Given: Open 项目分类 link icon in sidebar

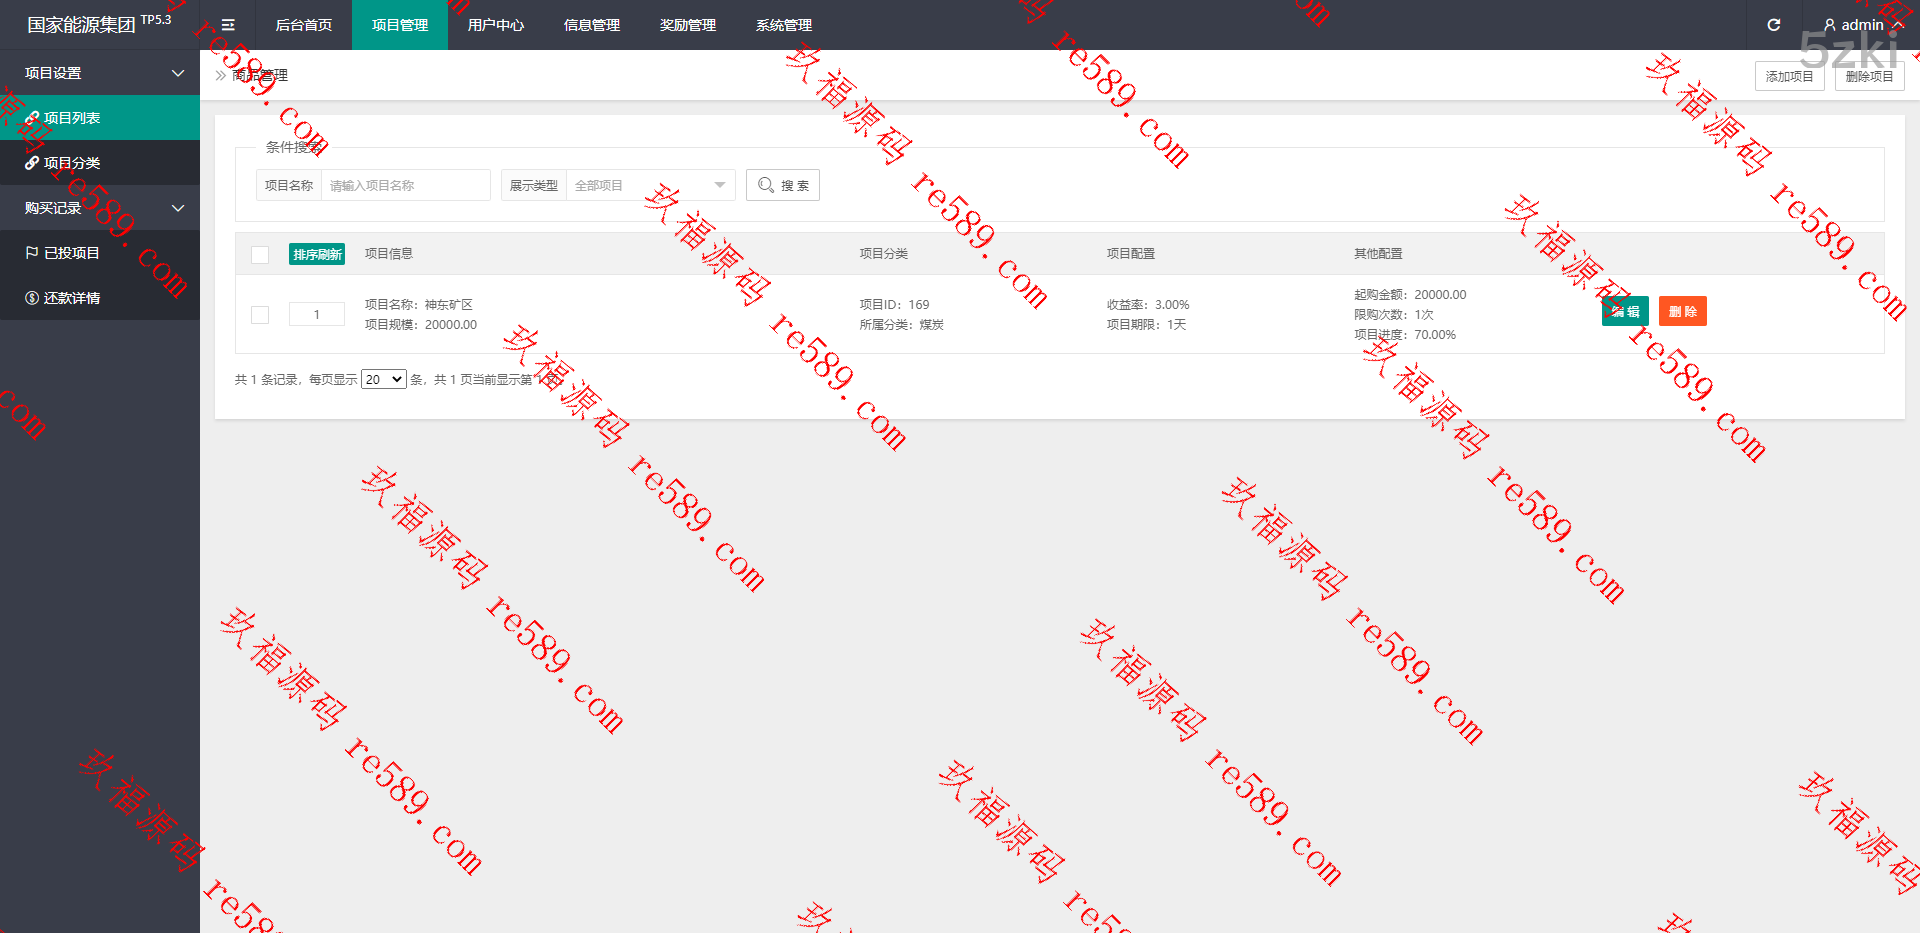Looking at the screenshot, I should (x=32, y=163).
